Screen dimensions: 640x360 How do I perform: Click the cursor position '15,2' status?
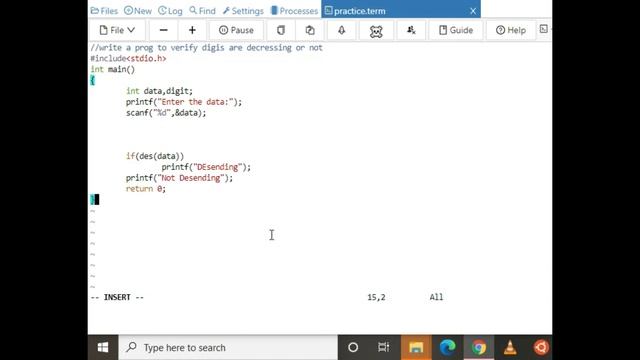(x=376, y=297)
